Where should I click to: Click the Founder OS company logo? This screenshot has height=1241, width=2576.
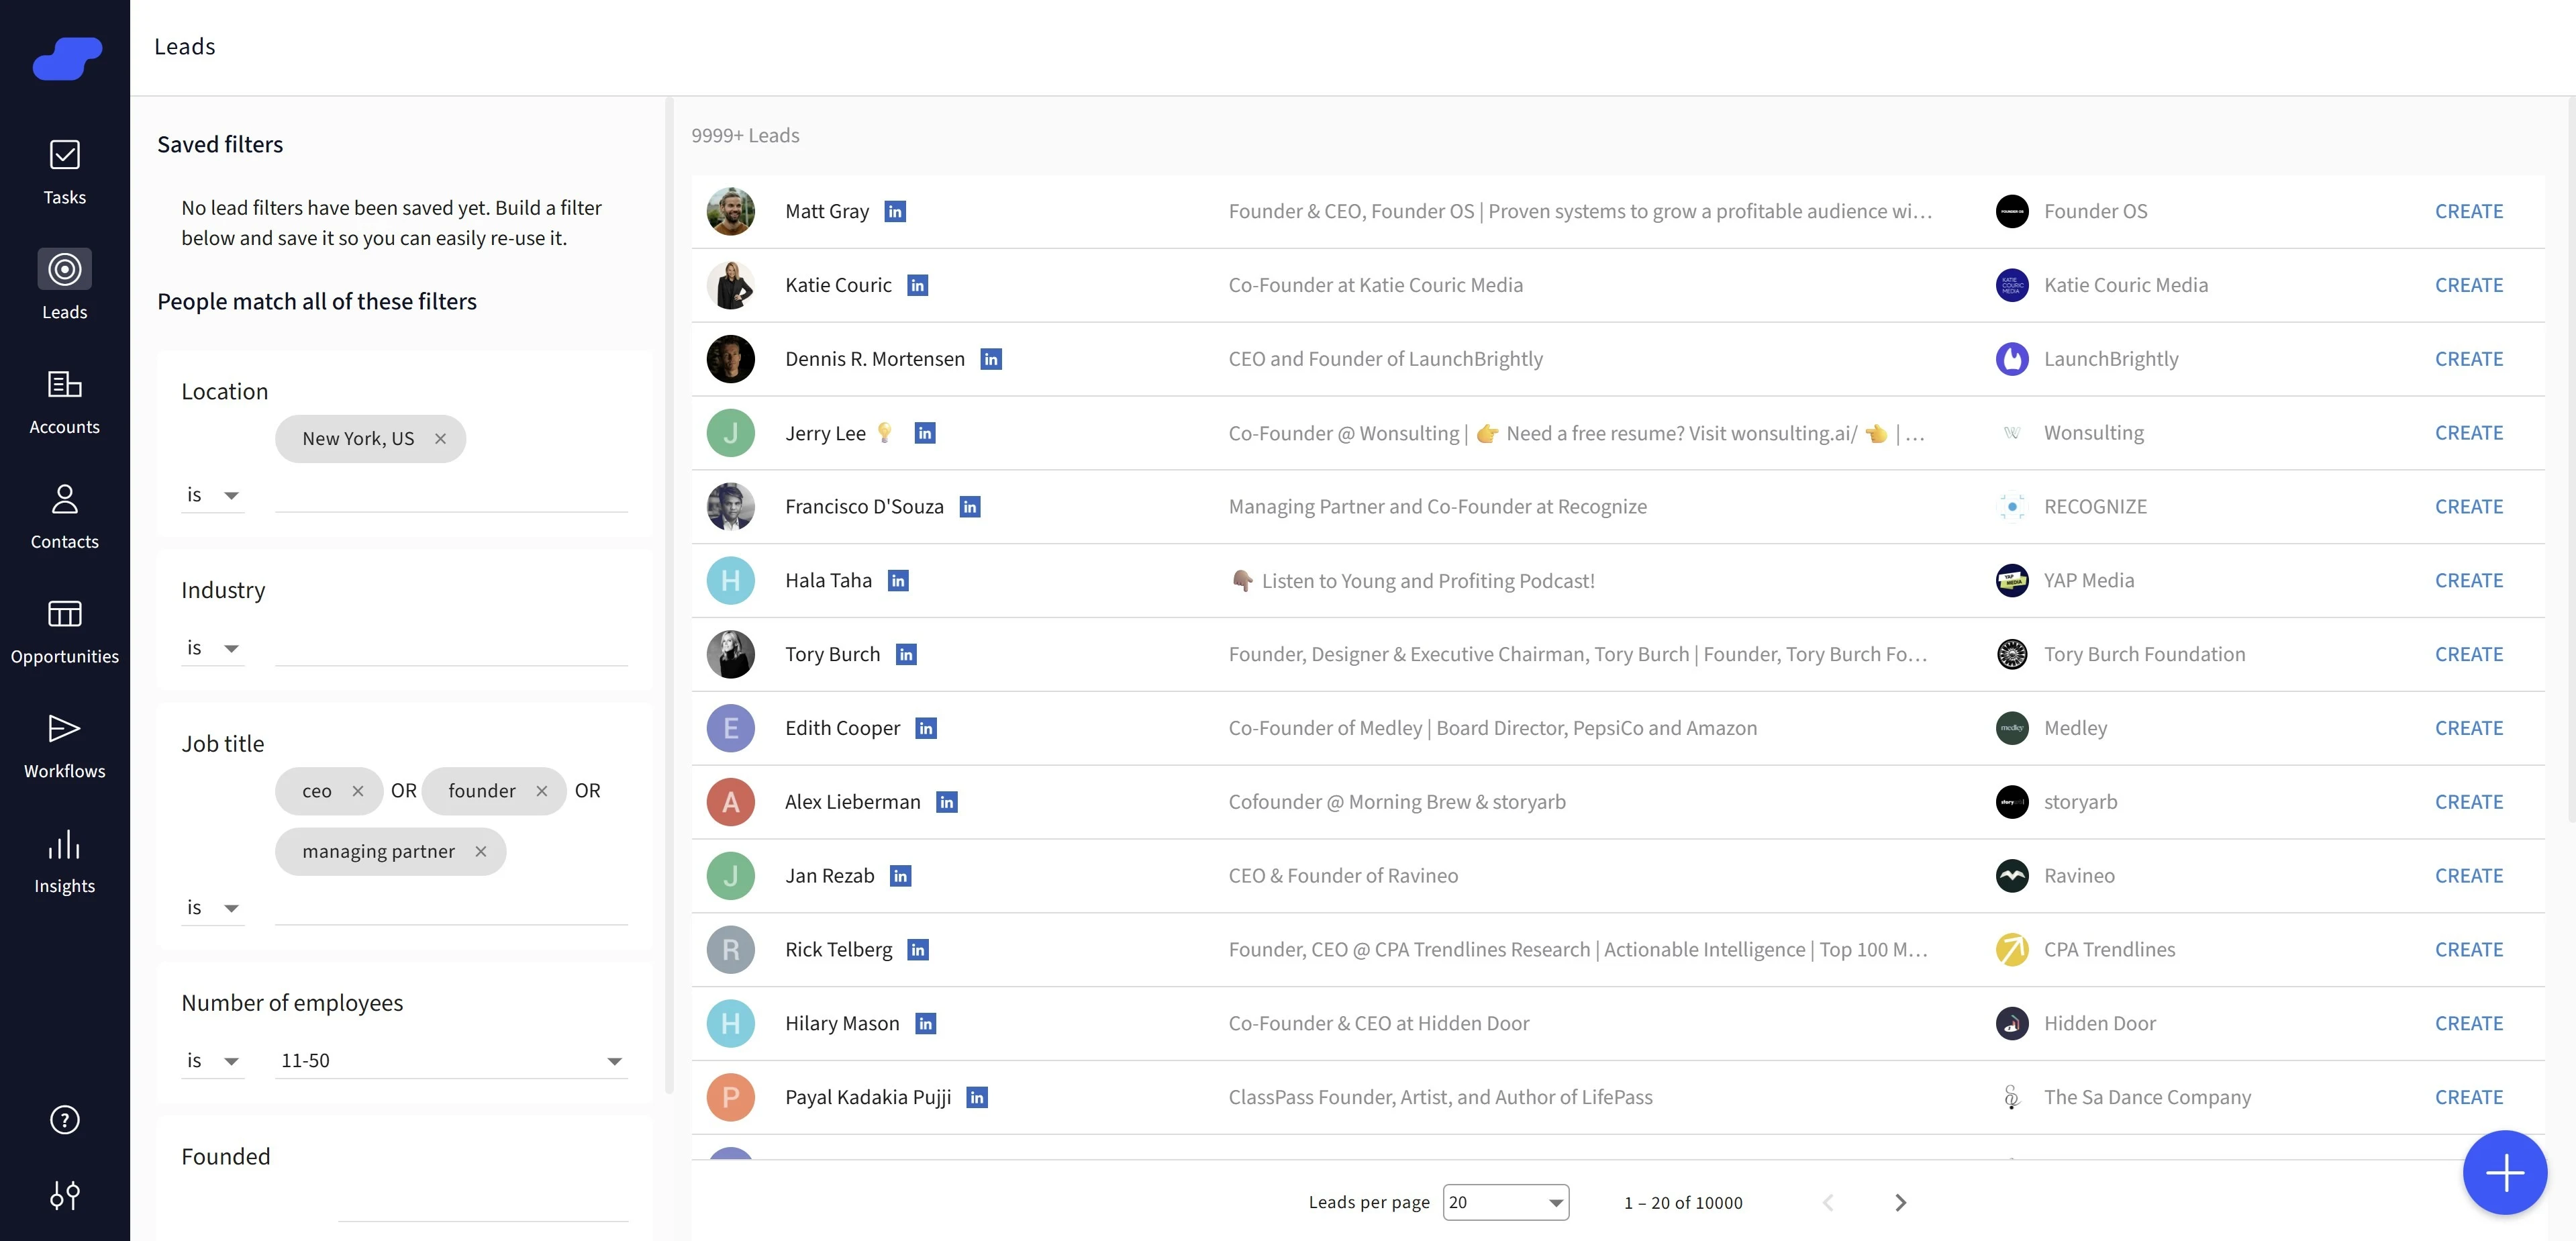click(x=2012, y=212)
